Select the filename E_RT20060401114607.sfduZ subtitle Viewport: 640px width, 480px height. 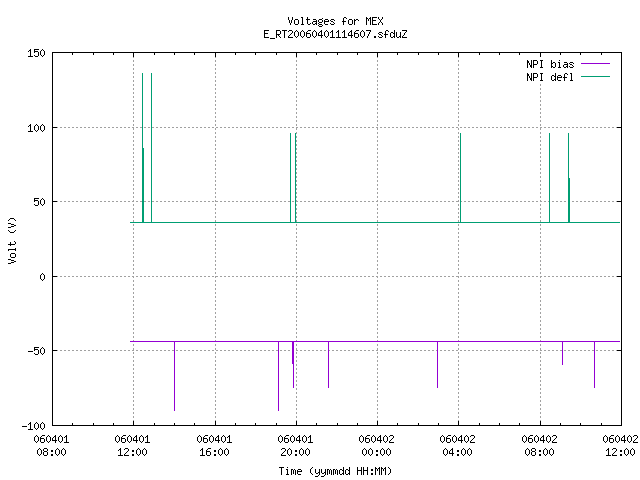pos(335,34)
